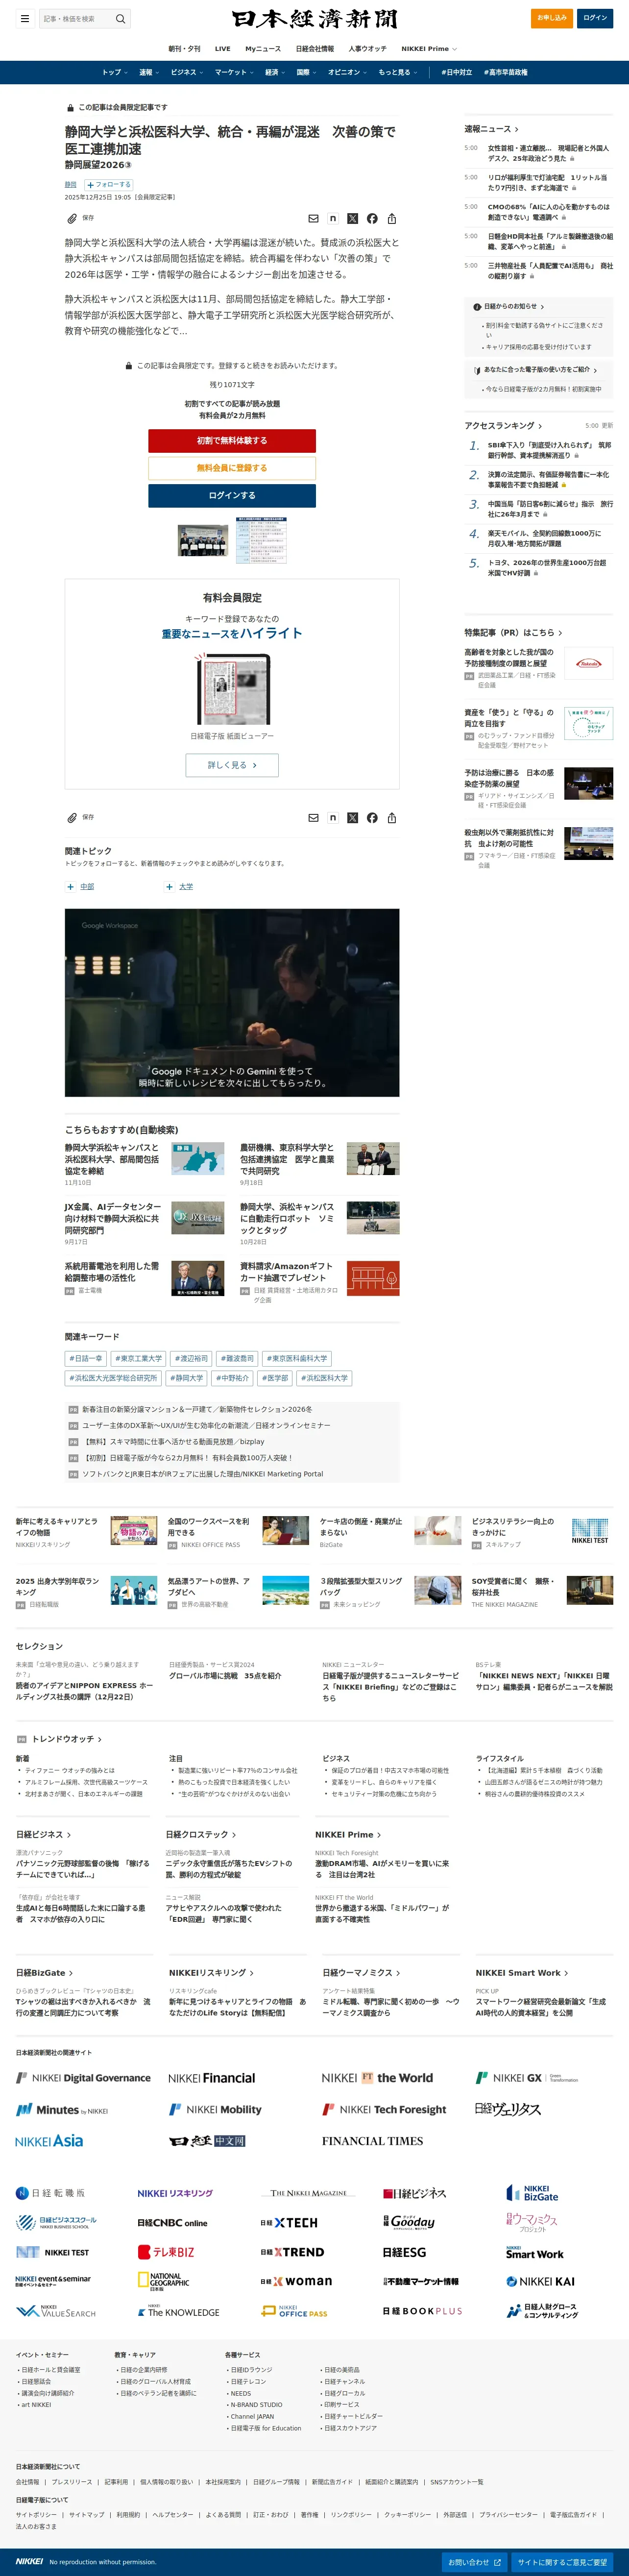Open the 速報ニュース heading link
This screenshot has height=2576, width=629.
491,129
